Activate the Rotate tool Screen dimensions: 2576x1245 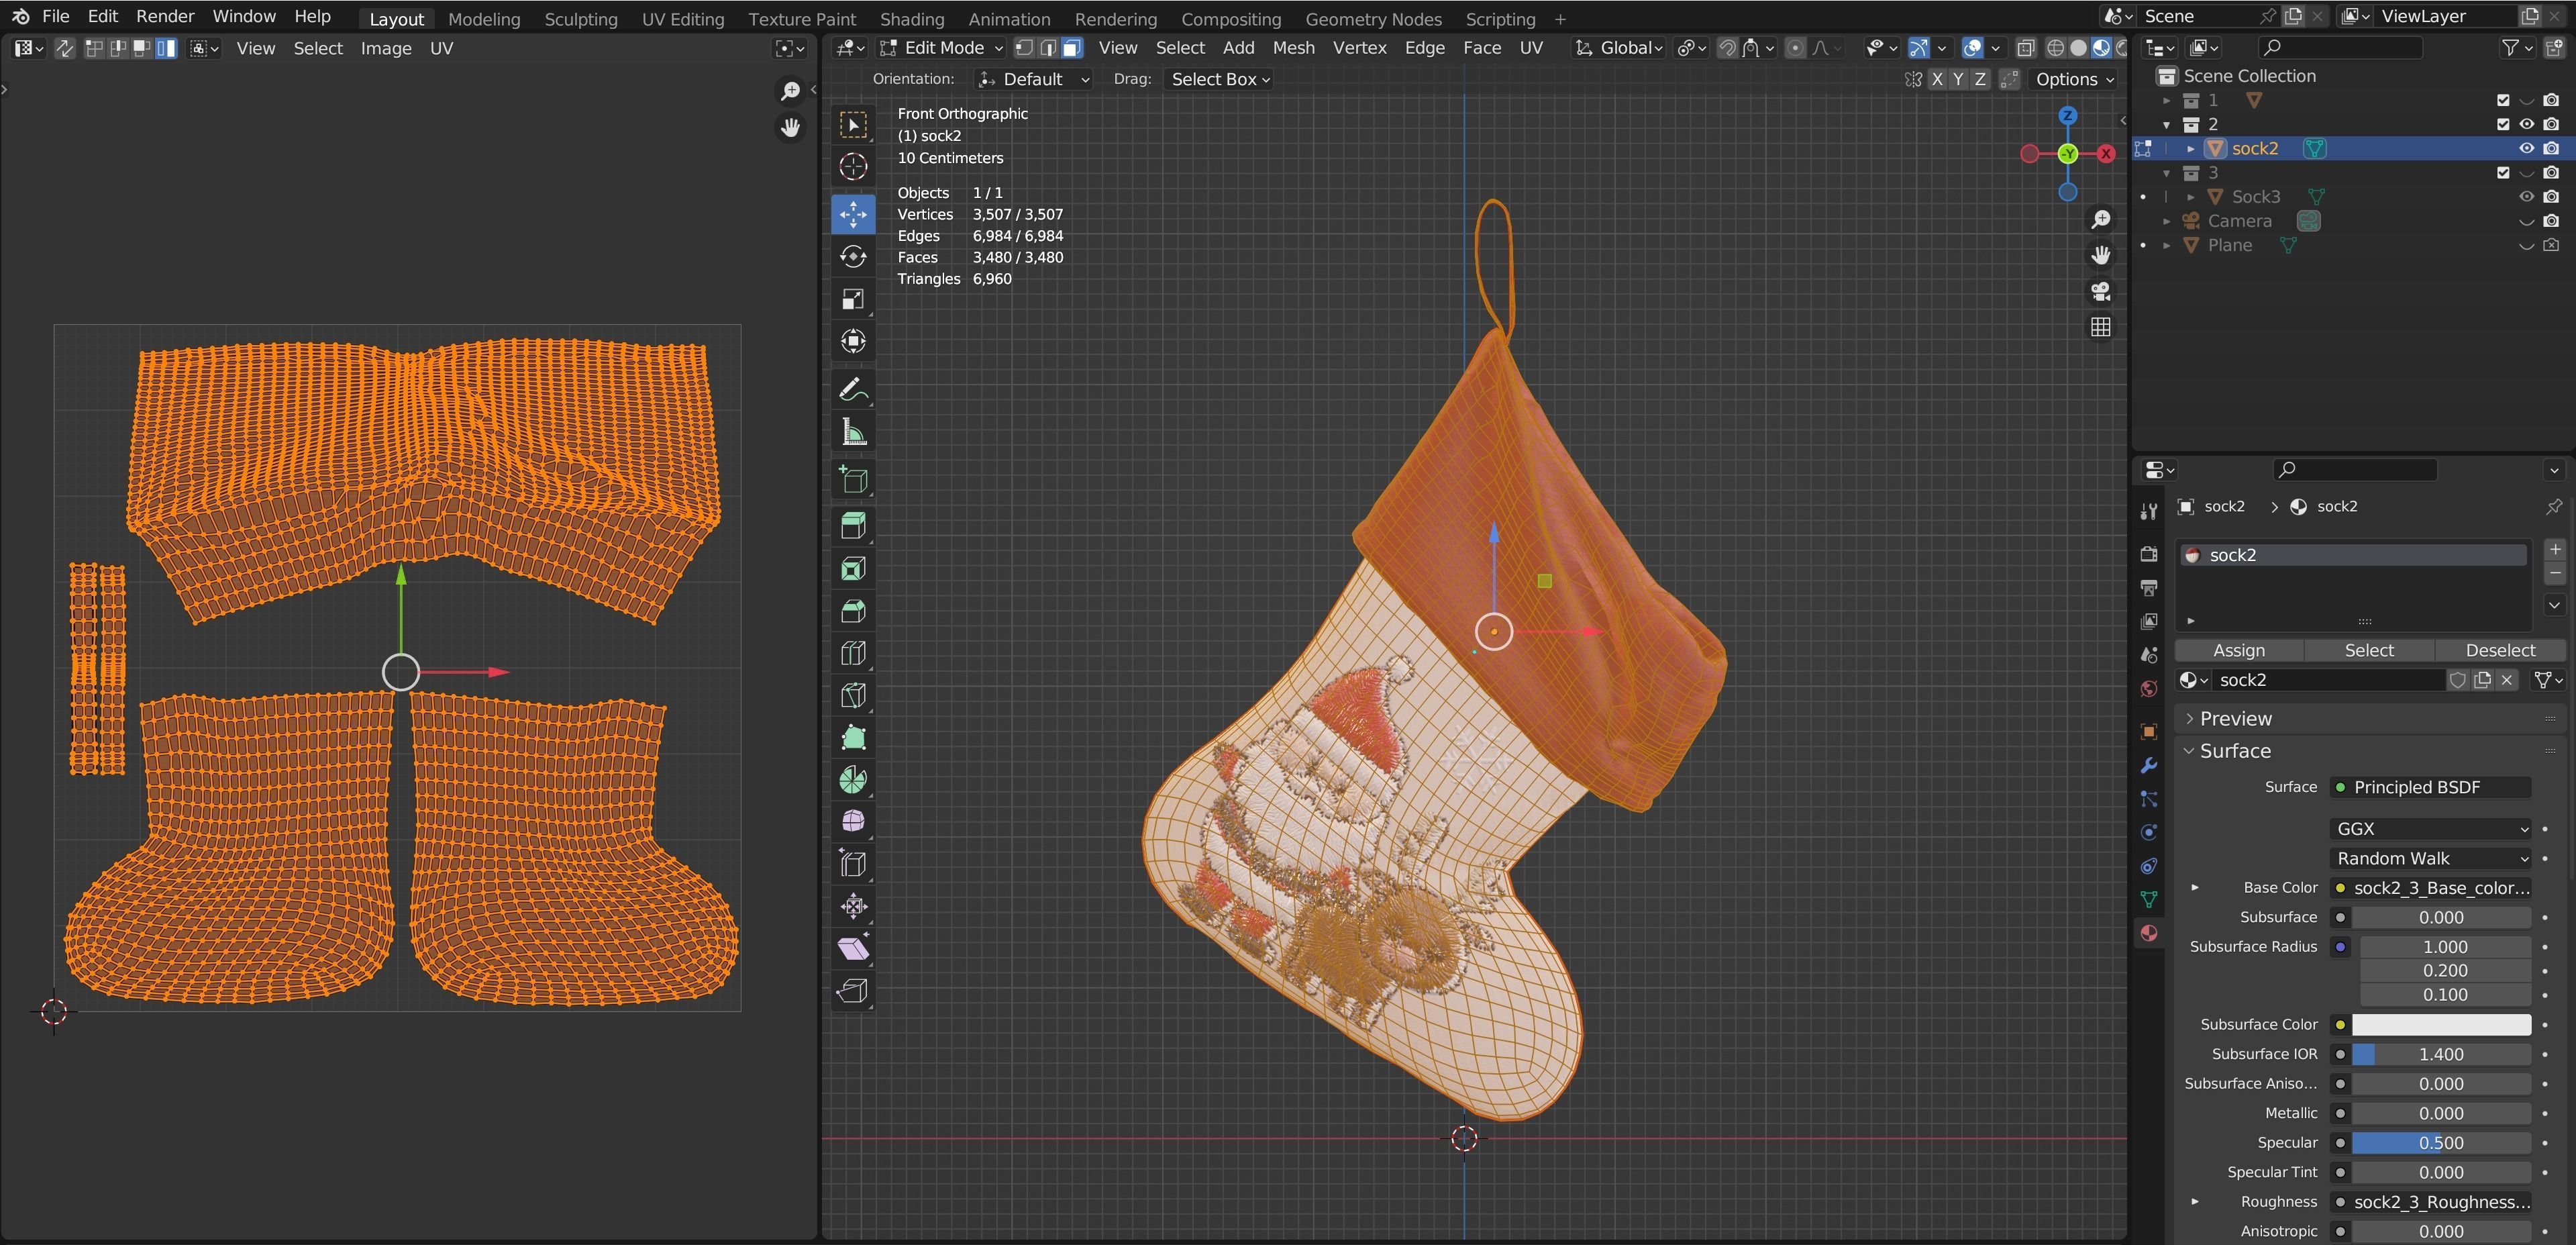(853, 257)
